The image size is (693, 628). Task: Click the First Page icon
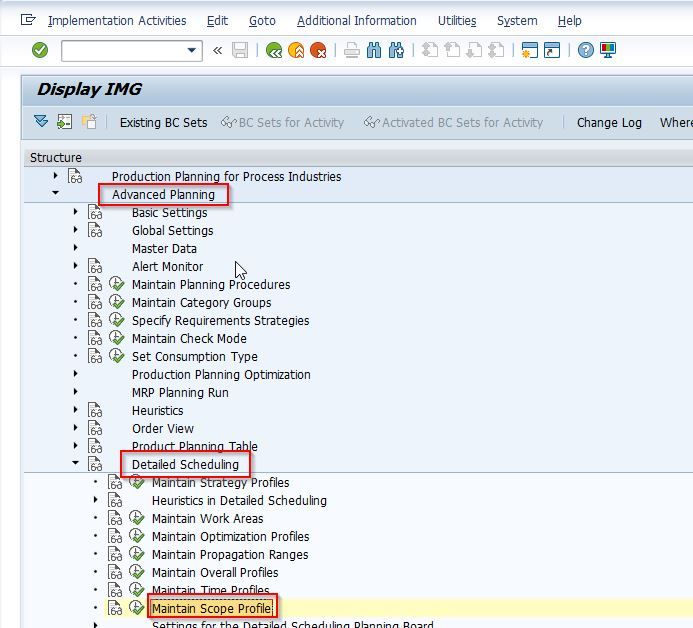click(430, 50)
